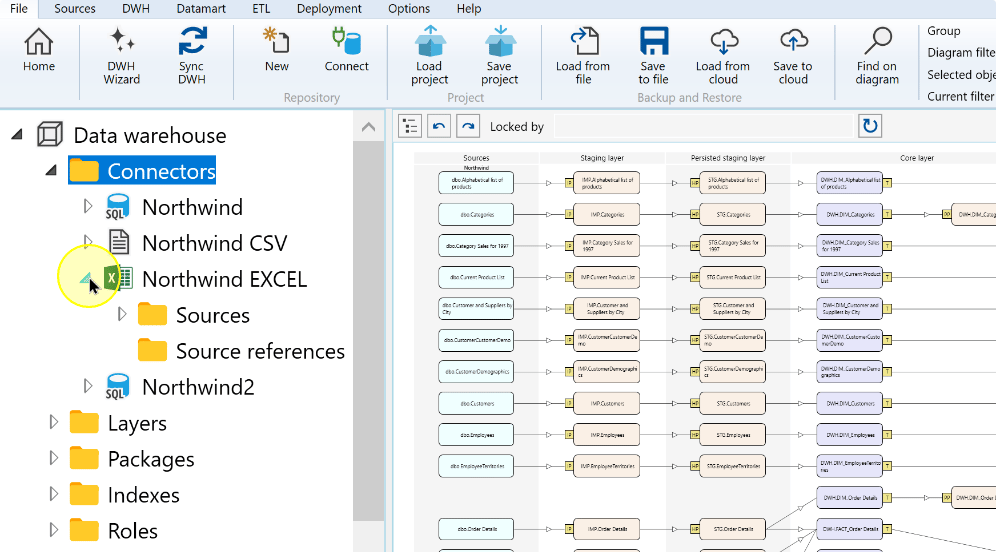Click the Core layer column header
The height and width of the screenshot is (552, 996).
coord(917,158)
